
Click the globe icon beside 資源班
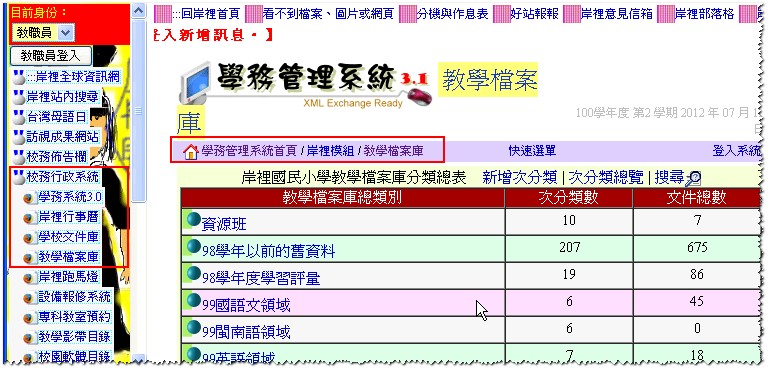[193, 220]
